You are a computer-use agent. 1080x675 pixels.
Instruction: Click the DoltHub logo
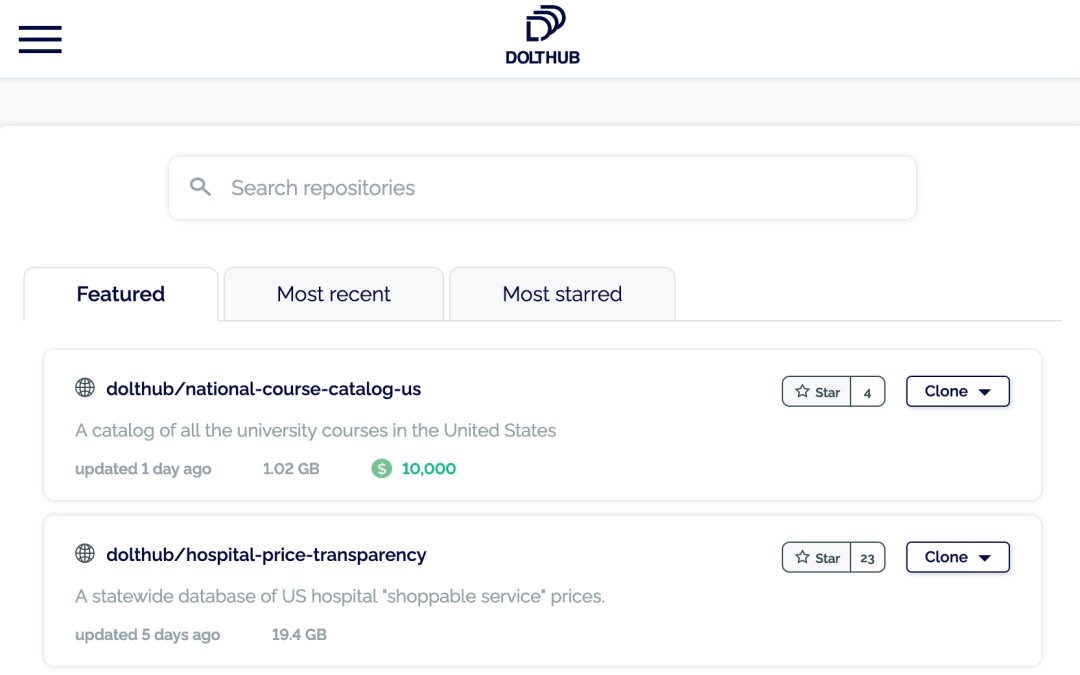pyautogui.click(x=542, y=36)
